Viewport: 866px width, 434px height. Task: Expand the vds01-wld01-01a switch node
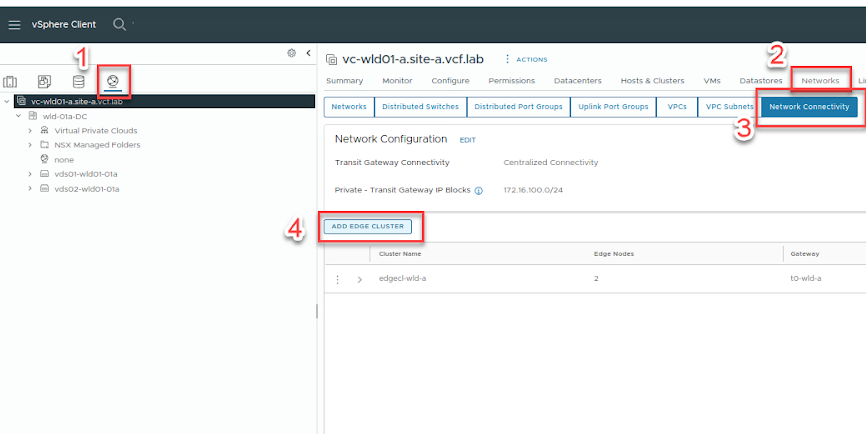click(30, 174)
